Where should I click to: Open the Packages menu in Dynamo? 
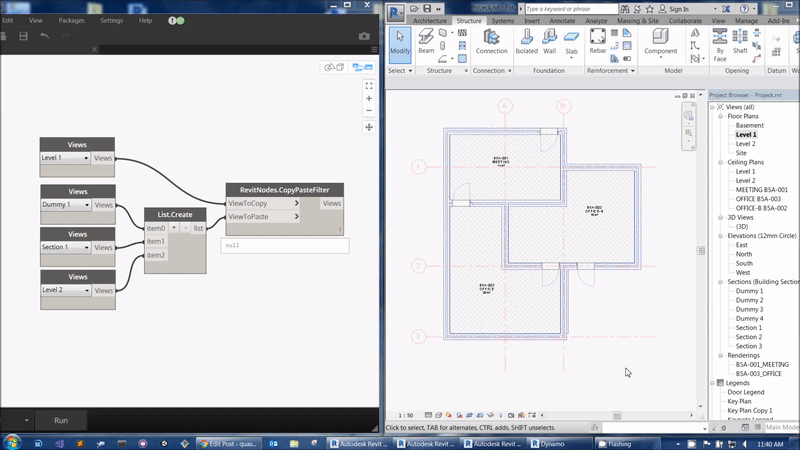pos(72,20)
